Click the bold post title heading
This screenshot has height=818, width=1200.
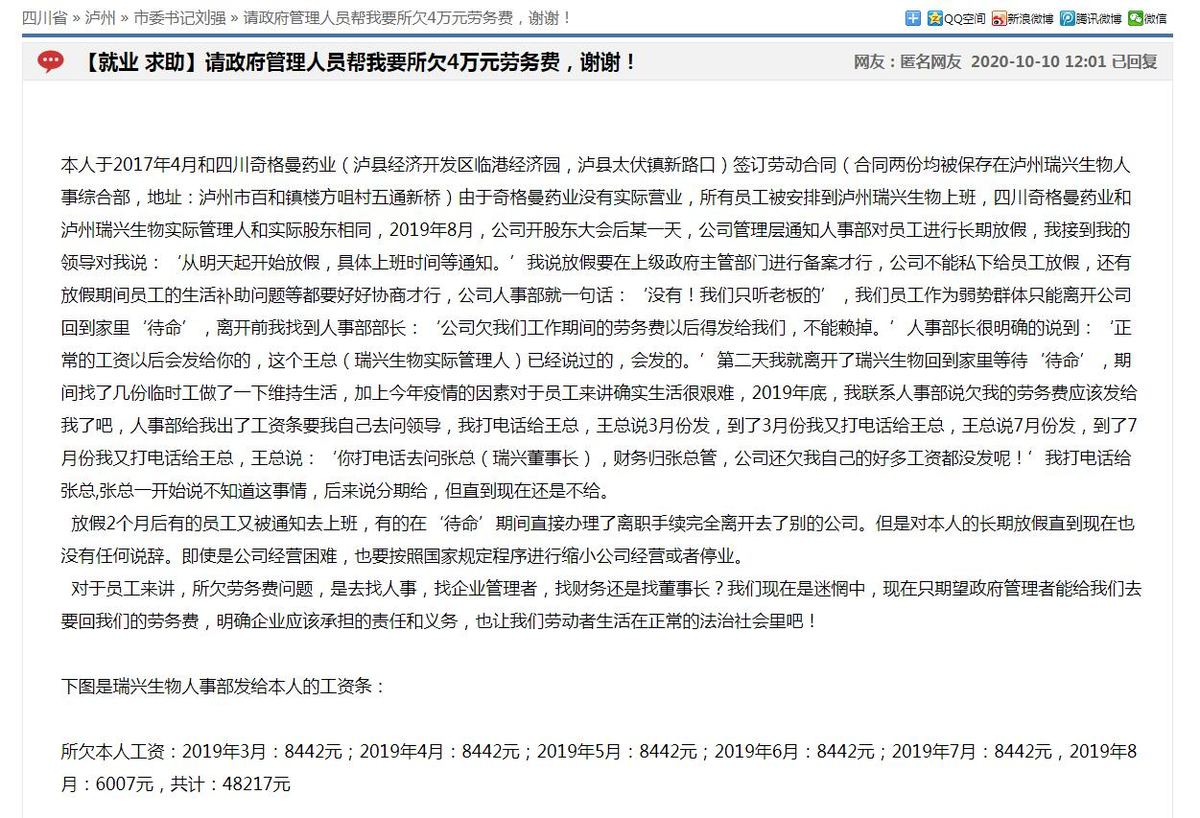click(360, 63)
